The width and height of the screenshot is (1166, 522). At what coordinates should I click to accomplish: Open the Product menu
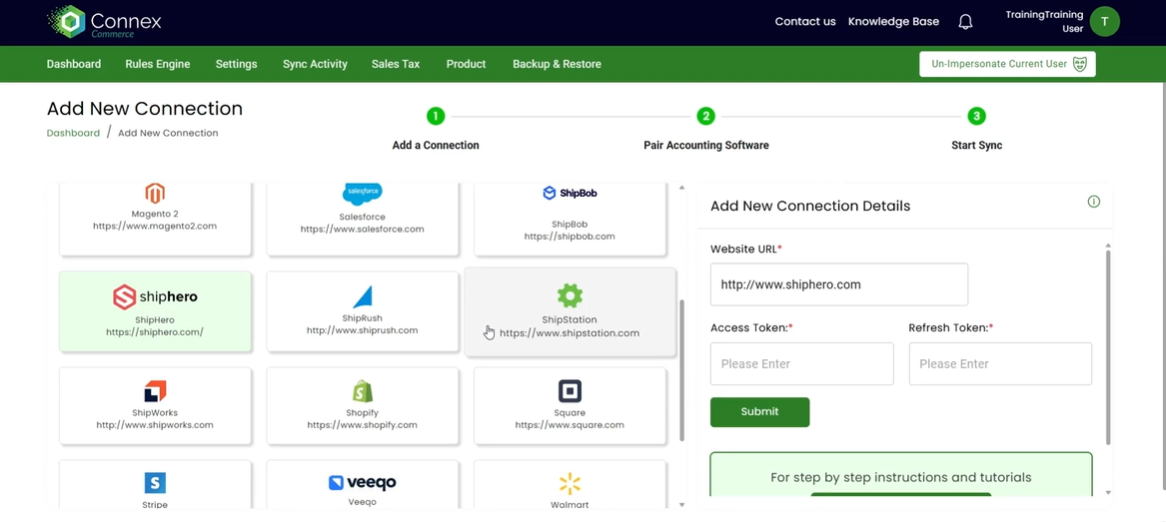(466, 64)
